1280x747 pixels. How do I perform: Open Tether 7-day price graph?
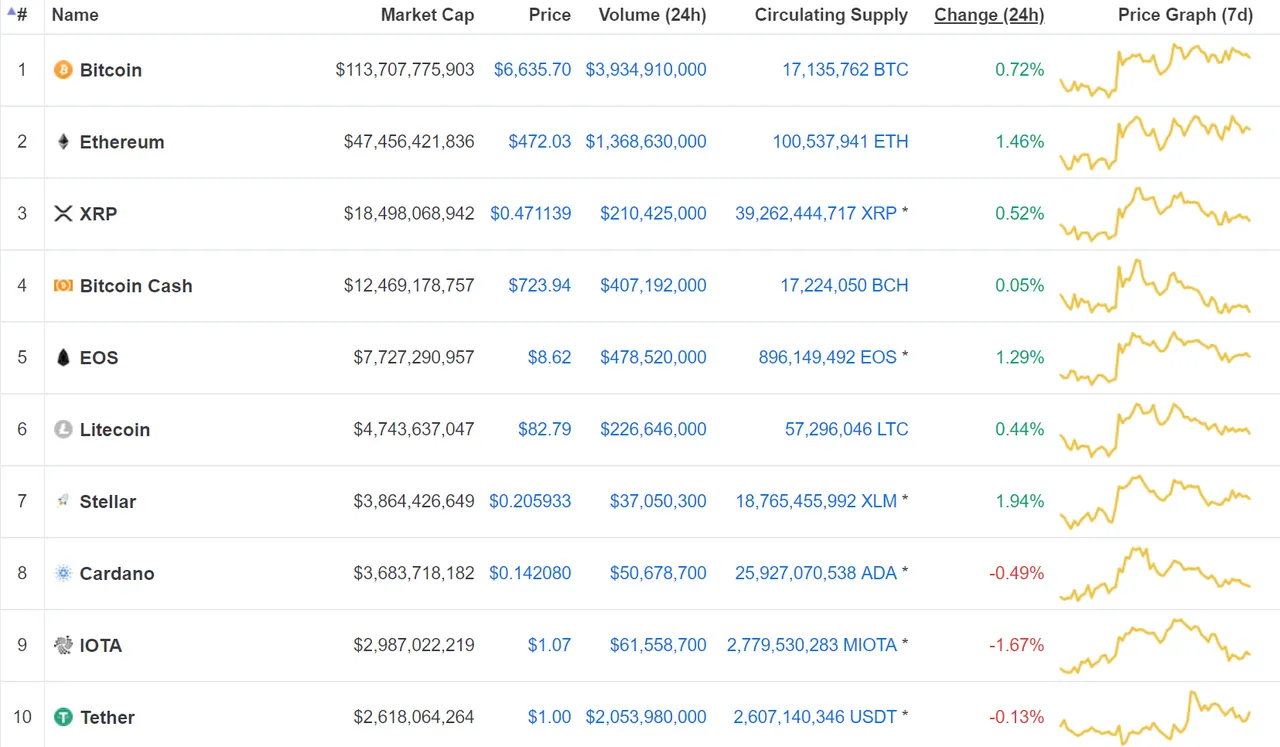tap(1155, 718)
